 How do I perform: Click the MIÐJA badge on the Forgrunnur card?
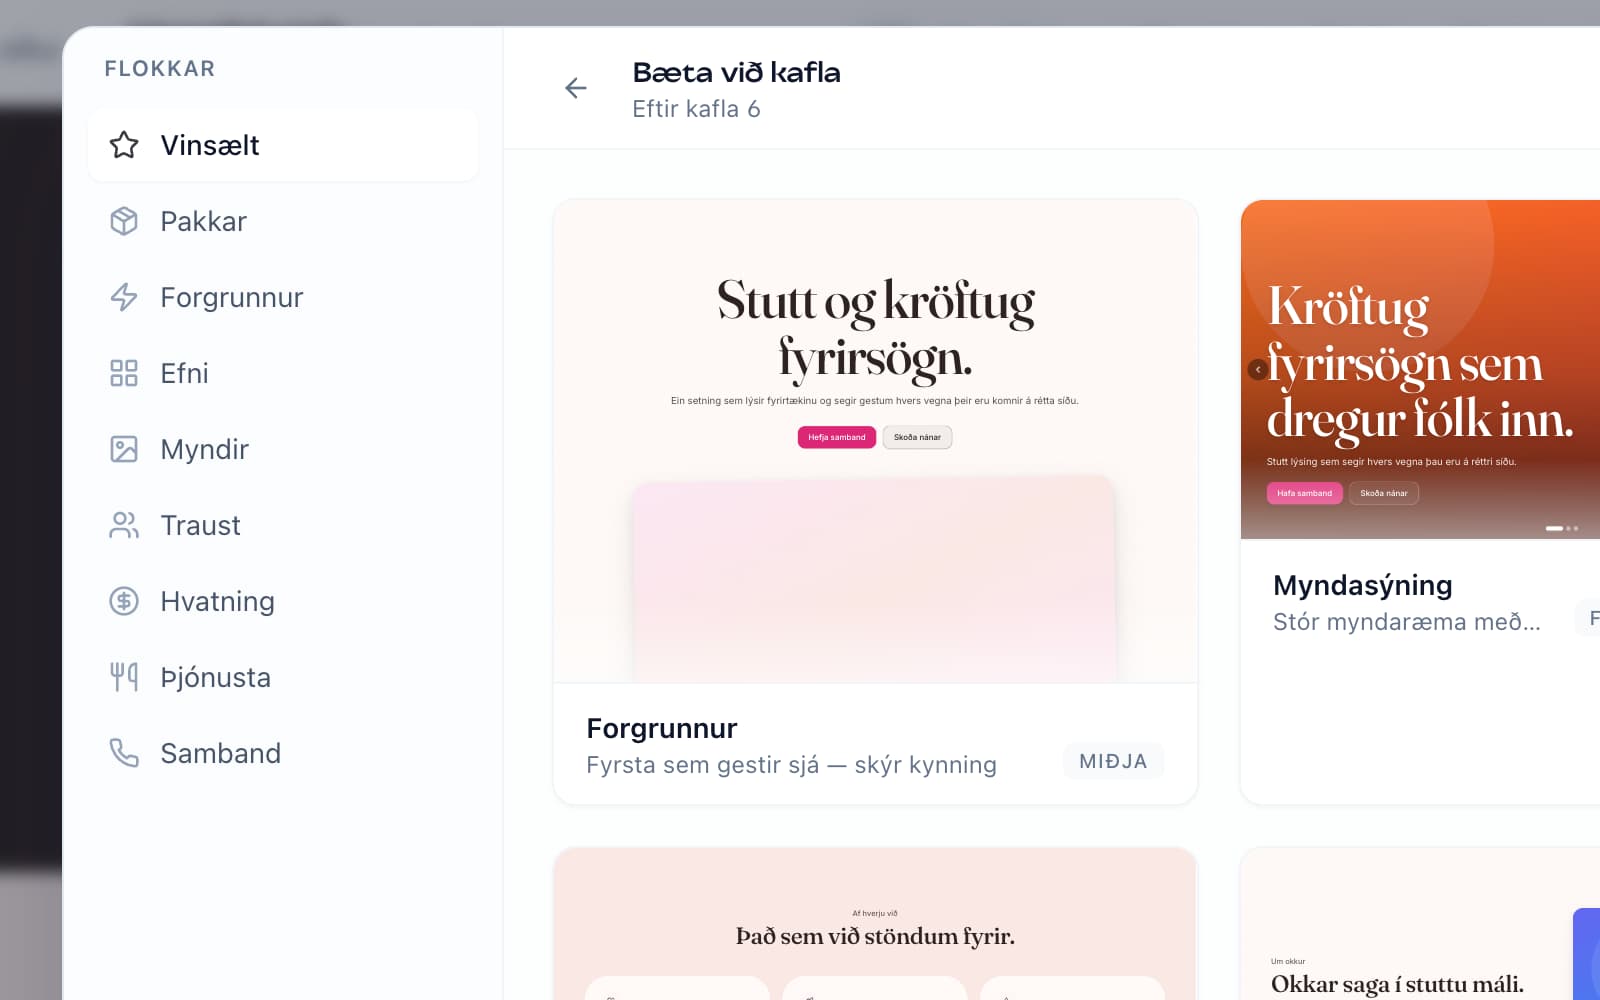coord(1113,761)
